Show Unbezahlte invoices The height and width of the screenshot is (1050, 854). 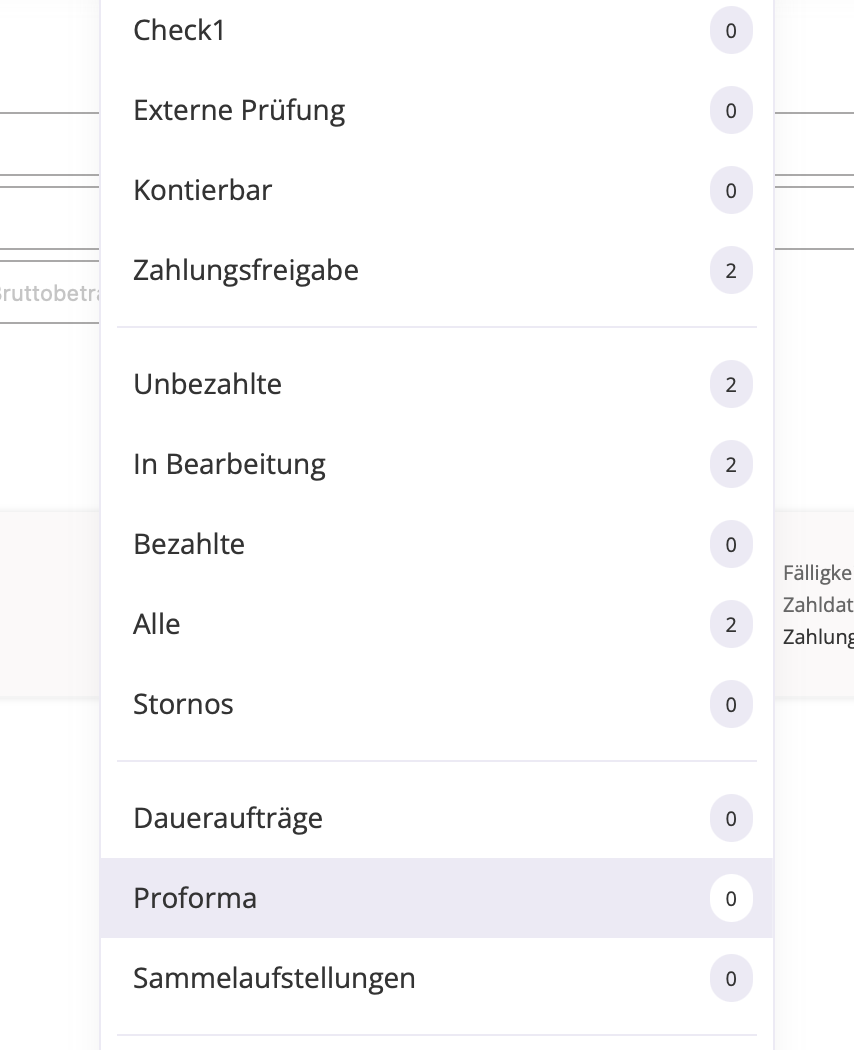pyautogui.click(x=207, y=385)
